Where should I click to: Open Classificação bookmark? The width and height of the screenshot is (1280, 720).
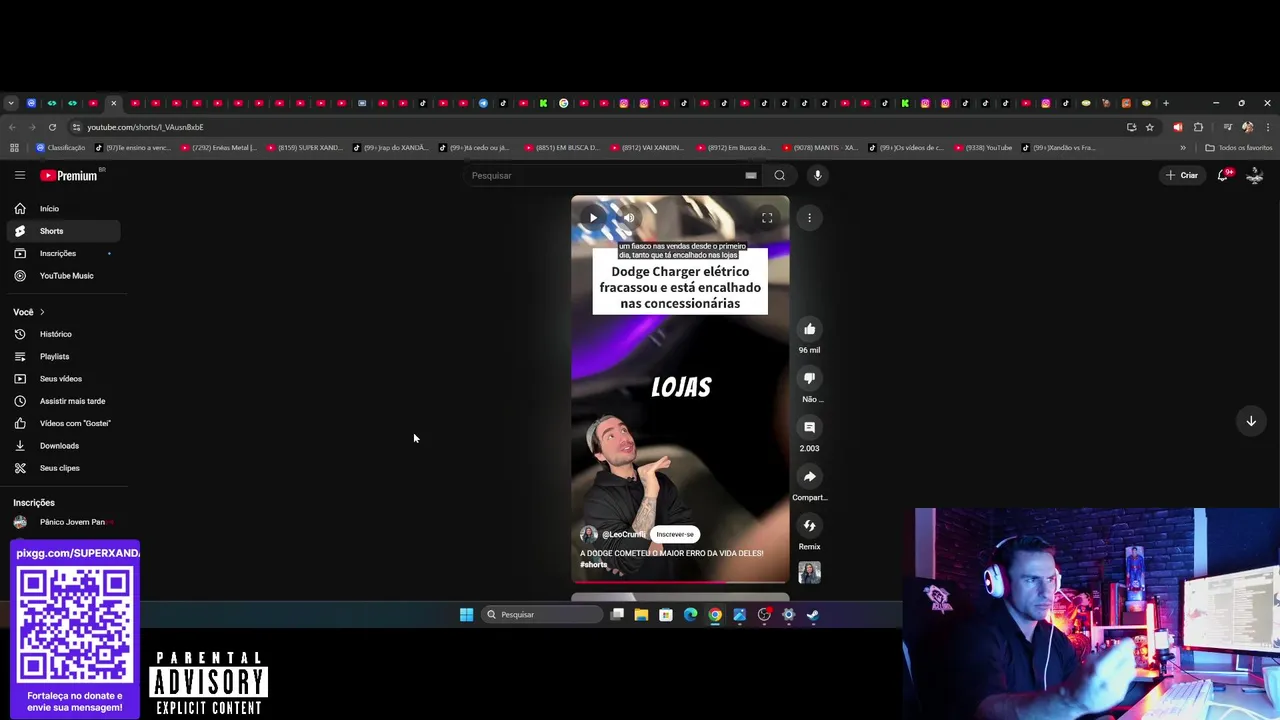point(60,148)
